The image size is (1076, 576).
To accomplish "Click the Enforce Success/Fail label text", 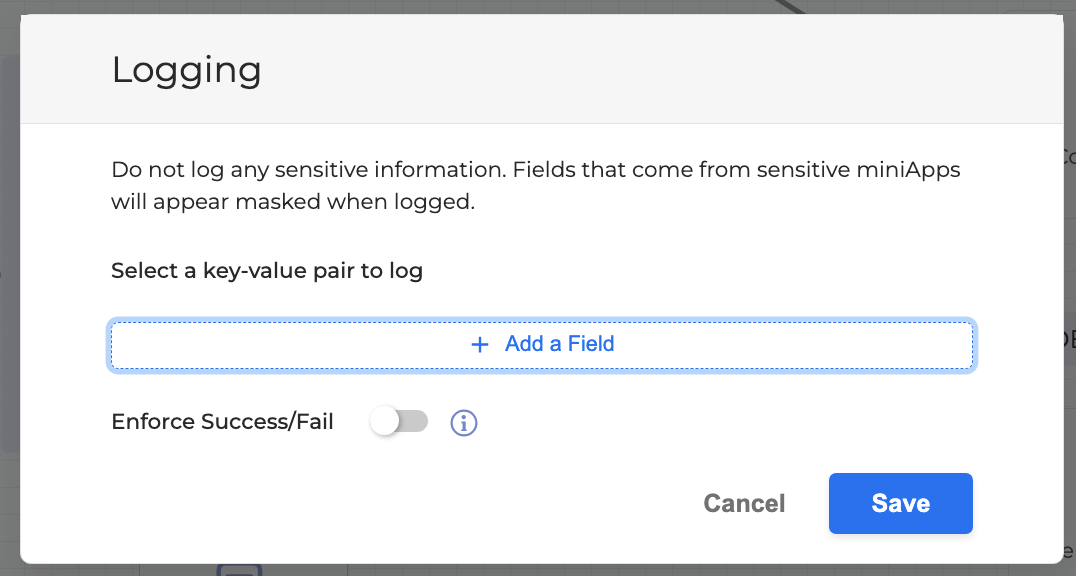I will click(x=222, y=422).
